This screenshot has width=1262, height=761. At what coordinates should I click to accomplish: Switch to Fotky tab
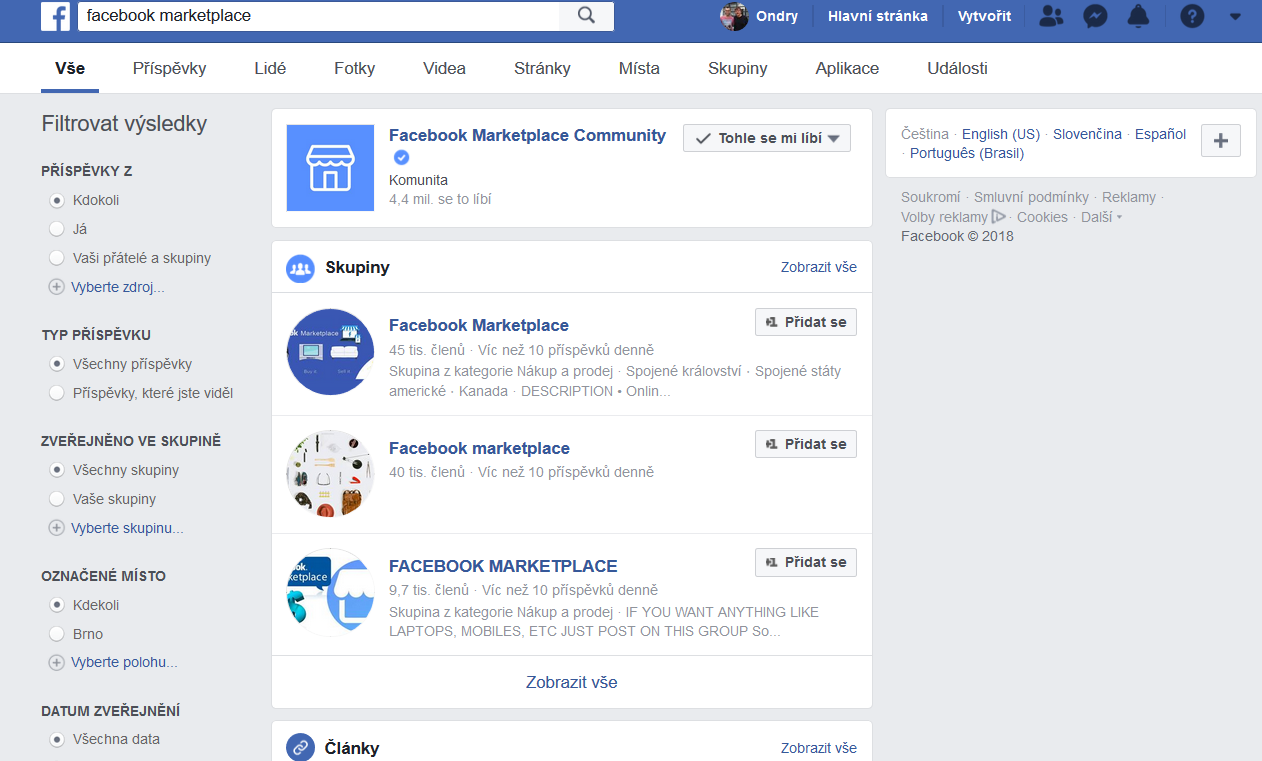(x=355, y=68)
